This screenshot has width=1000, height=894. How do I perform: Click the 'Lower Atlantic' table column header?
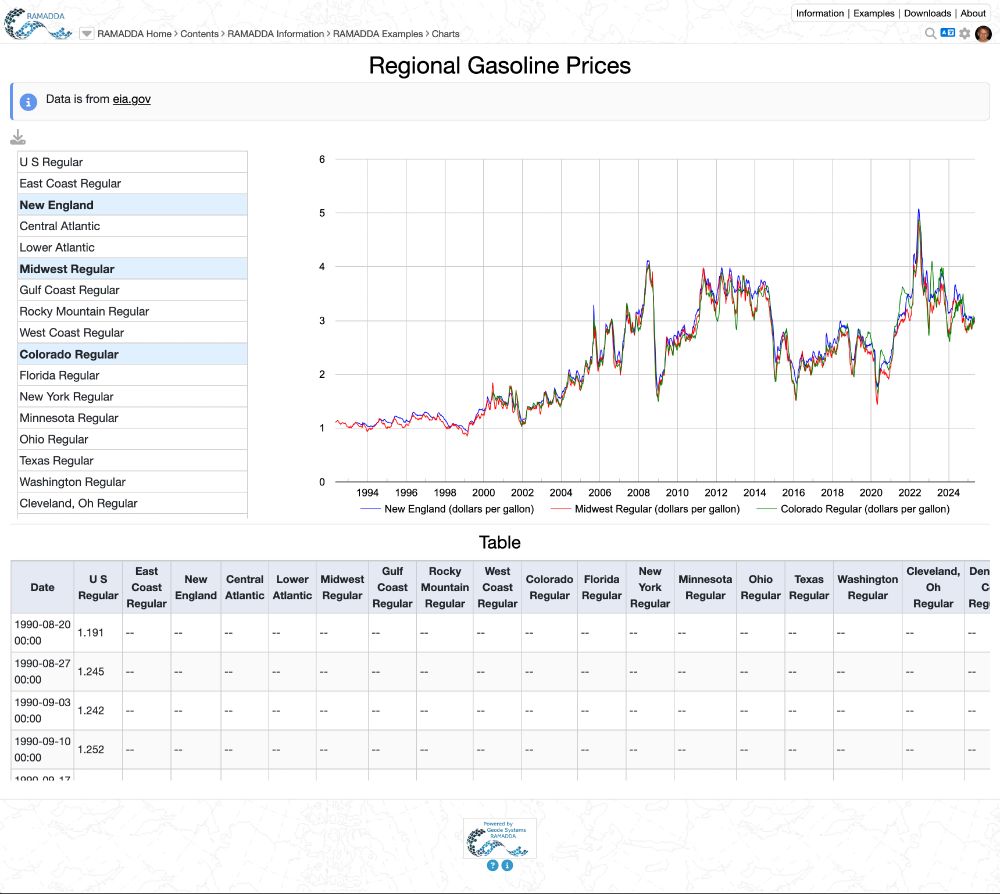(x=293, y=587)
